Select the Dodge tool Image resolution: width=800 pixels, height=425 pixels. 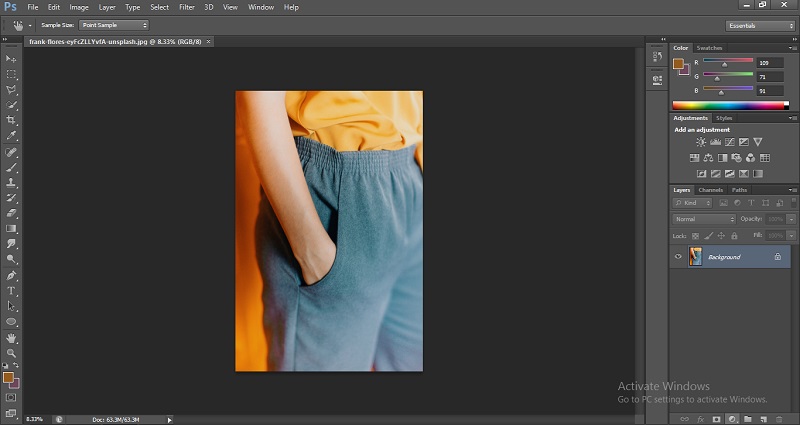(x=11, y=259)
